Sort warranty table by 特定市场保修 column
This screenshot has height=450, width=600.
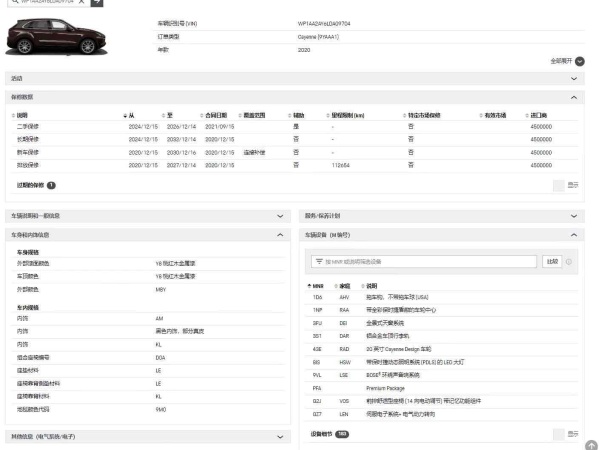[422, 115]
